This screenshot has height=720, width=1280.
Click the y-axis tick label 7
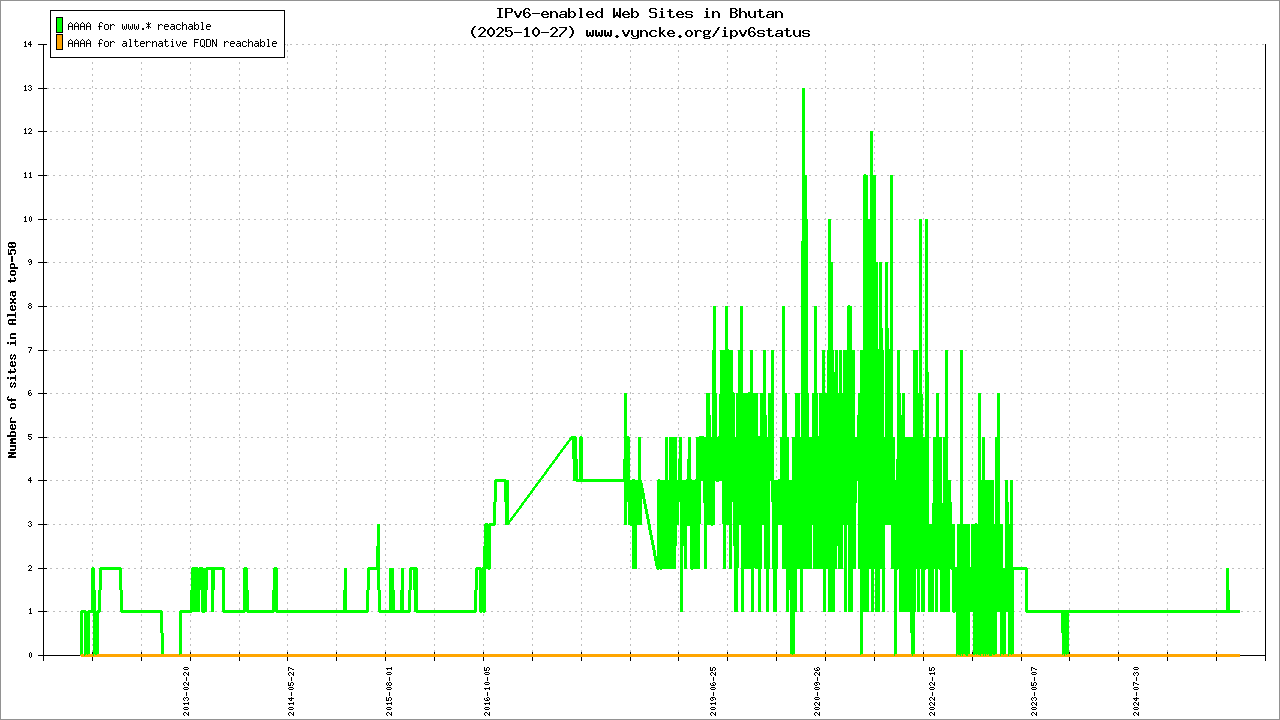(x=32, y=350)
